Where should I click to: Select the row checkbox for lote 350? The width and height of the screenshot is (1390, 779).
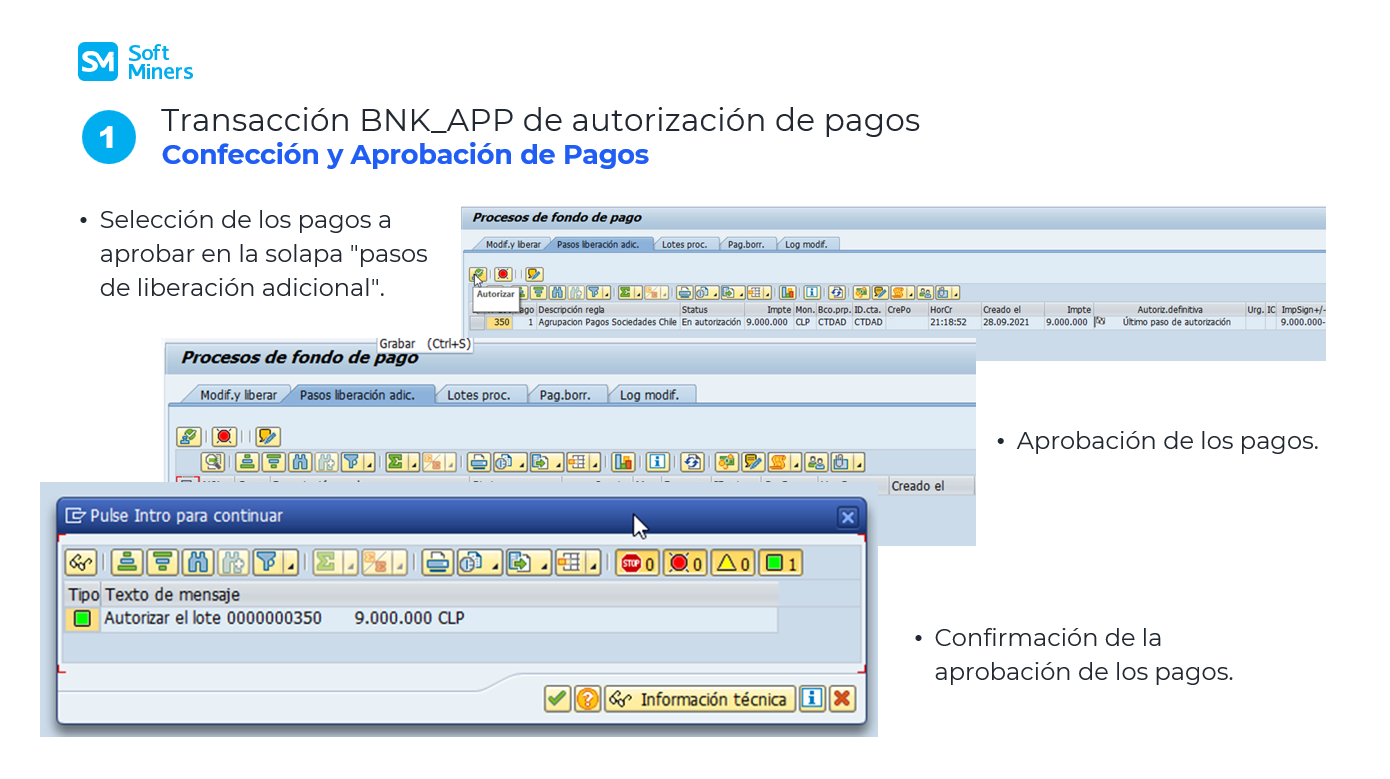click(477, 323)
